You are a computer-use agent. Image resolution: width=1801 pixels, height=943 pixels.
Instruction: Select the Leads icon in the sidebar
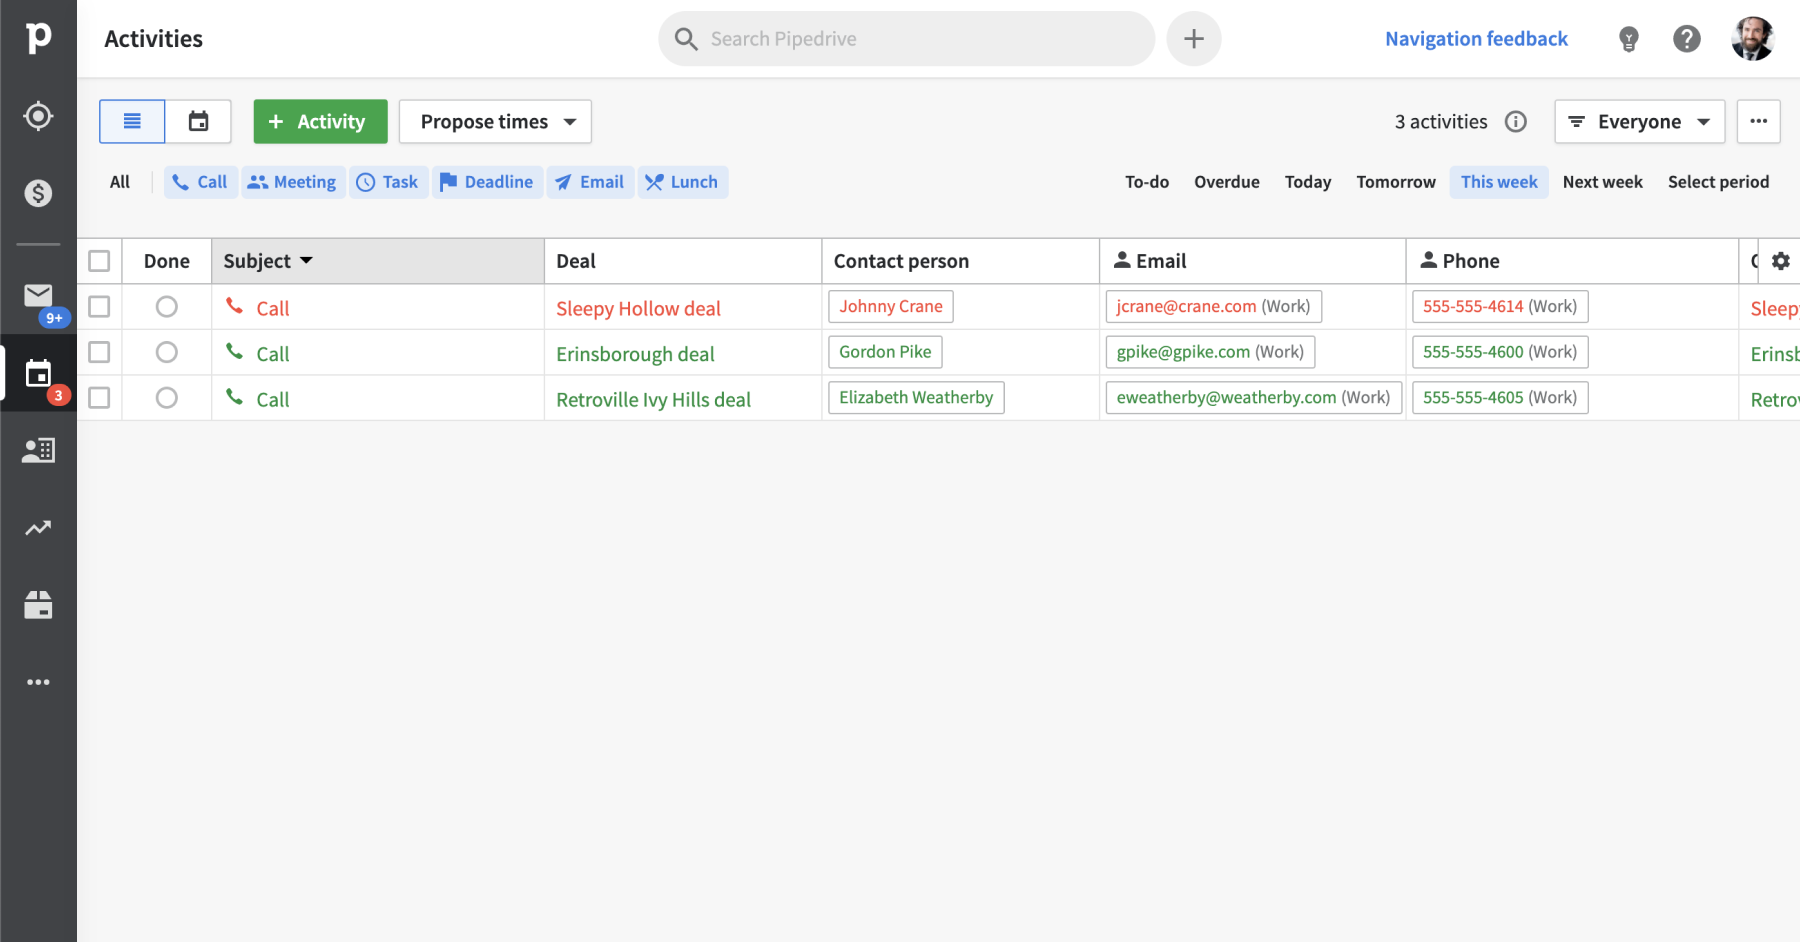38,115
